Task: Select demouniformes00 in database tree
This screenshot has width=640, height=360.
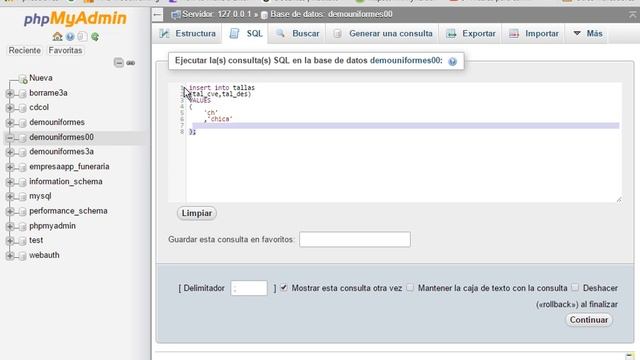Action: point(61,138)
